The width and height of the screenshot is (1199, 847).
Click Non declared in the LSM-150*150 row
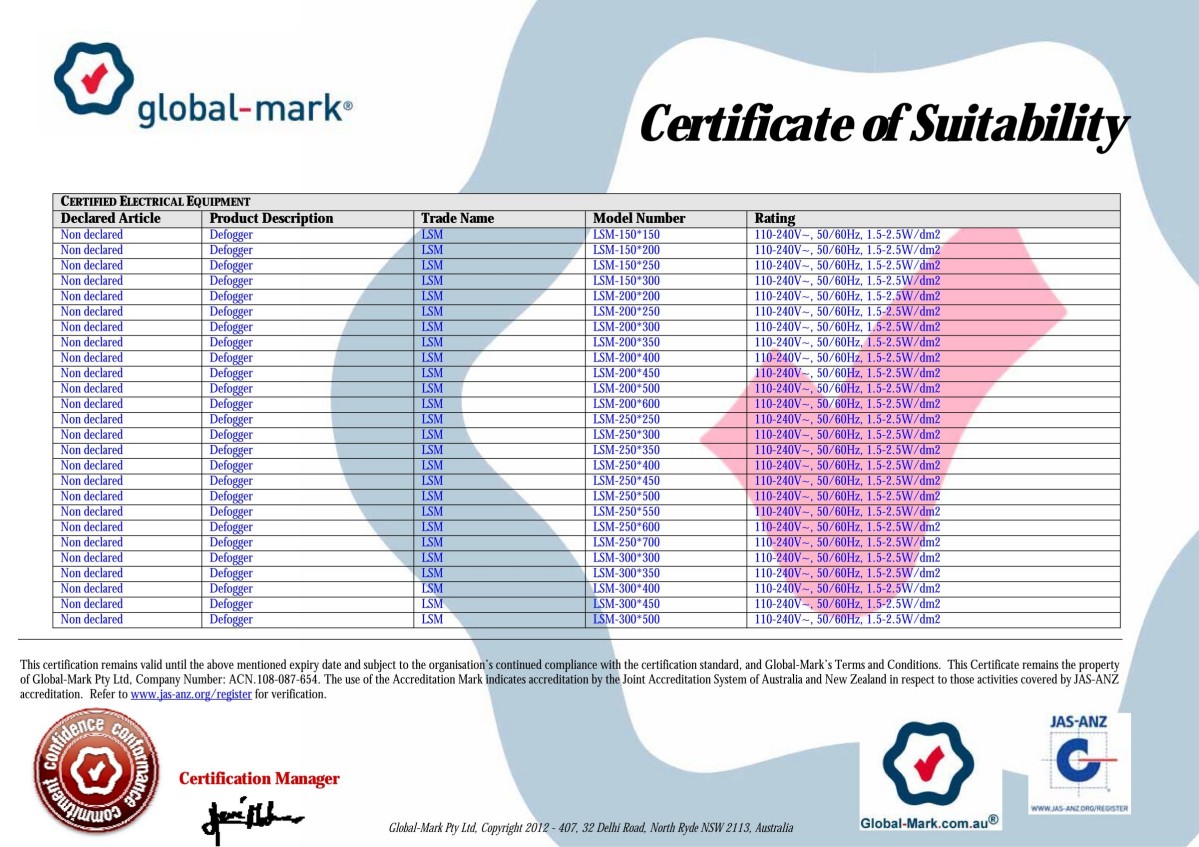pyautogui.click(x=92, y=235)
